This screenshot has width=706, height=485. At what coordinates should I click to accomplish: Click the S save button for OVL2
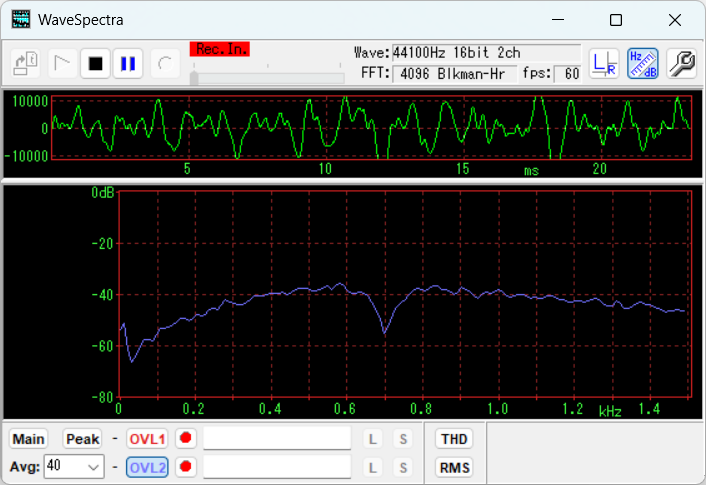click(x=403, y=468)
